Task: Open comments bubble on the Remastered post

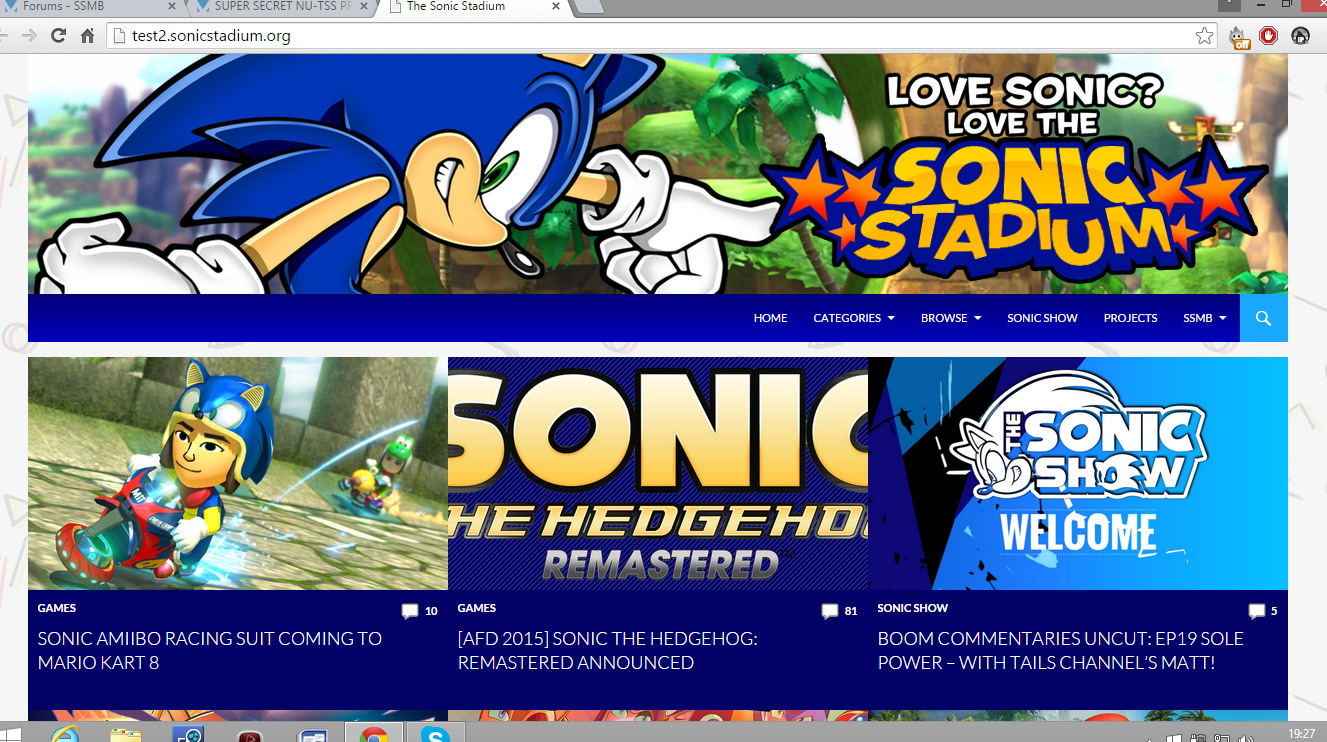Action: pyautogui.click(x=830, y=611)
